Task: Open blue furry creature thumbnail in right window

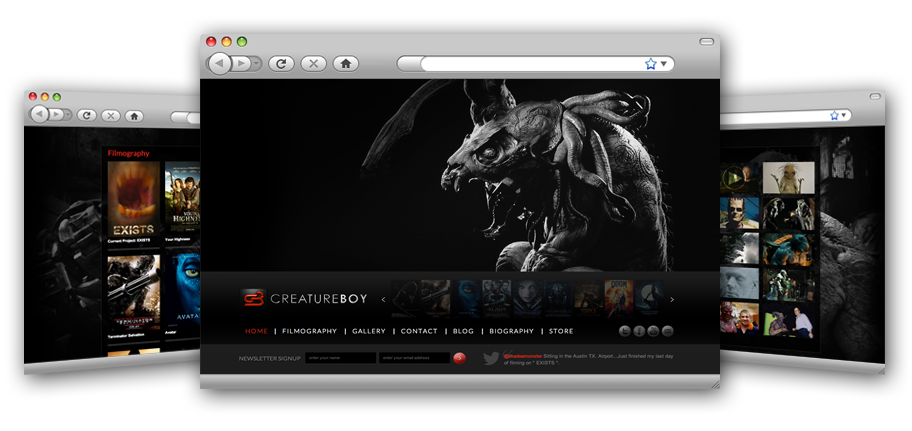Action: coord(789,250)
